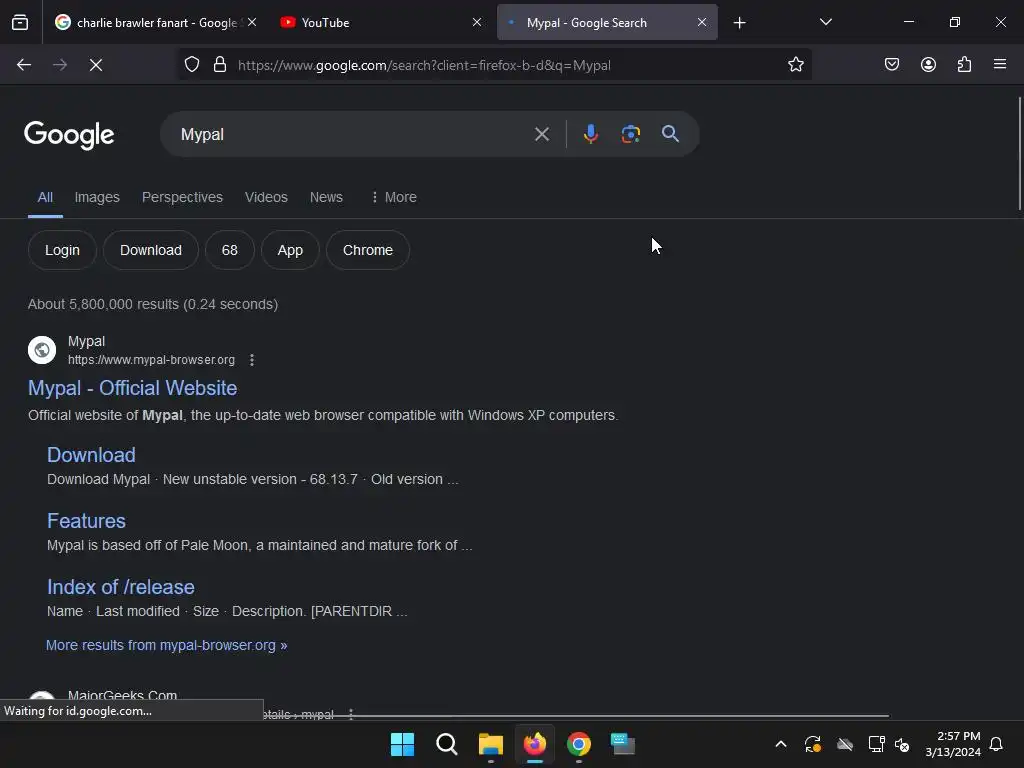Open Firefox application hamburger menu
Viewport: 1024px width, 768px height.
click(1000, 65)
